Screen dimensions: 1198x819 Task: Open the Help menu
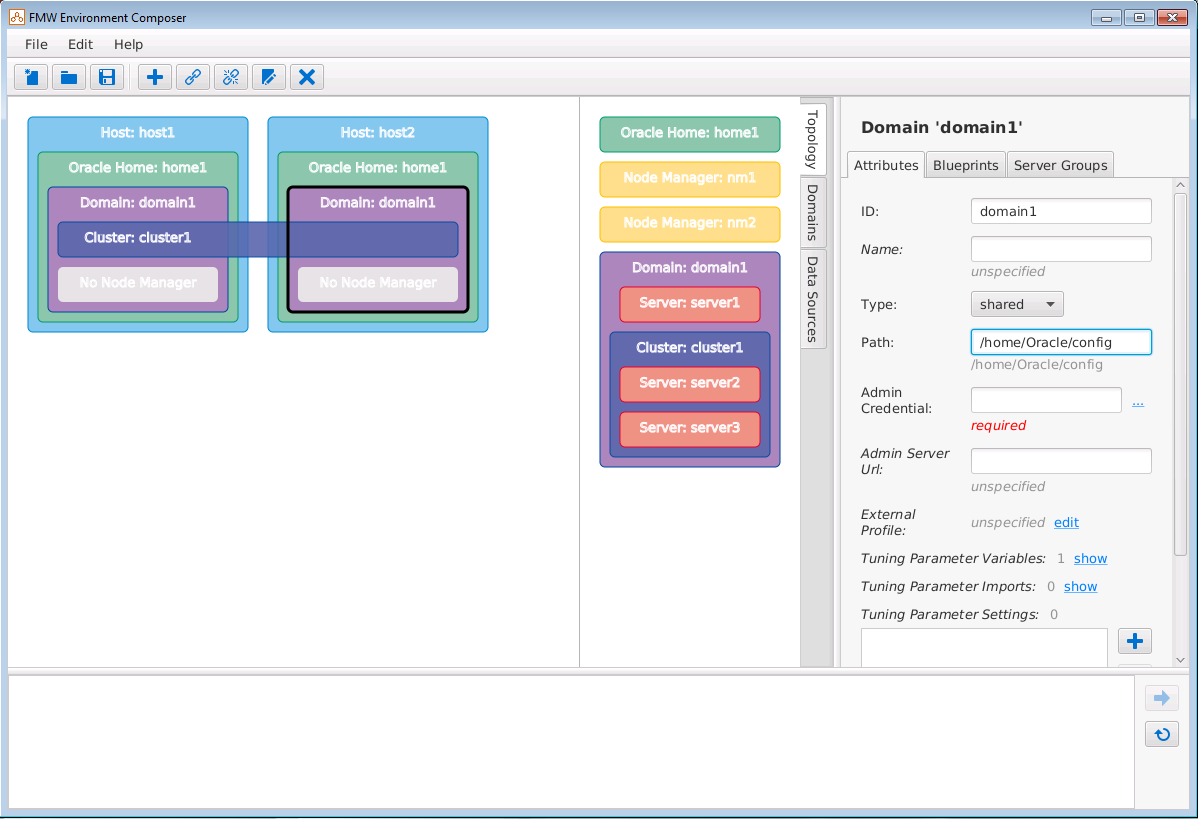(128, 44)
